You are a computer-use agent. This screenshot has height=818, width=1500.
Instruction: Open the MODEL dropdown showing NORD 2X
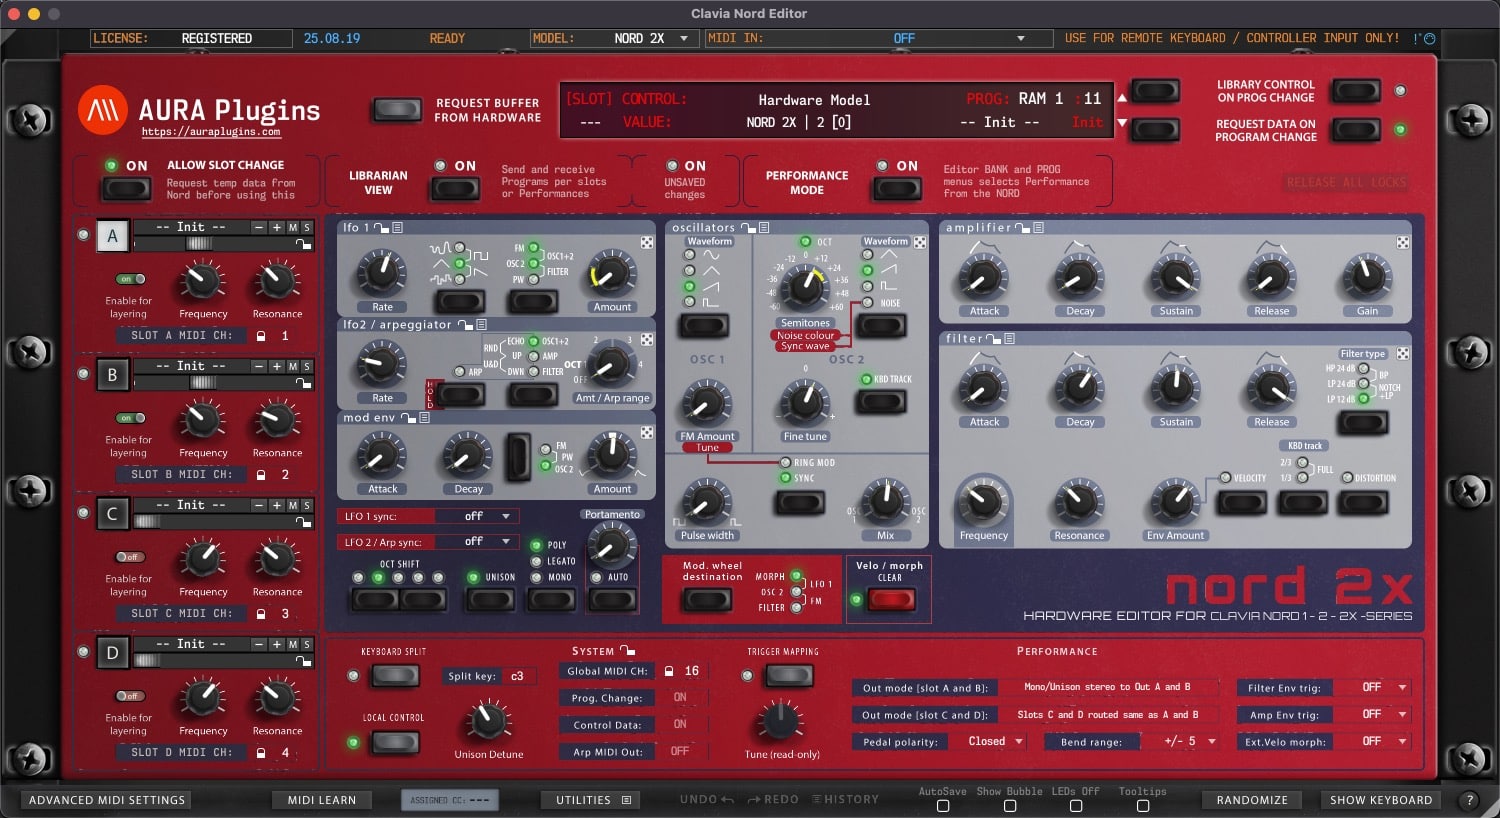(x=614, y=38)
